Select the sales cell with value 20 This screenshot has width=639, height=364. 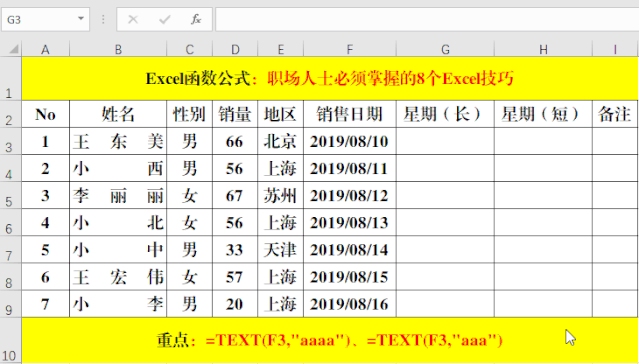[x=235, y=304]
